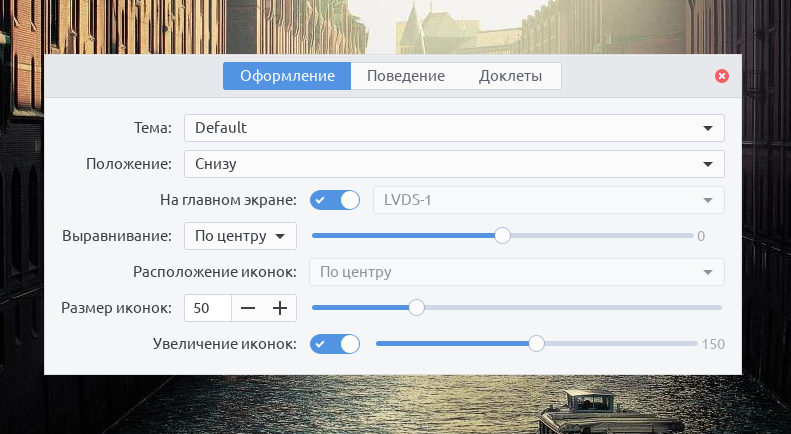791x434 pixels.
Task: Toggle the Увеличение иконок switch
Action: tap(335, 344)
